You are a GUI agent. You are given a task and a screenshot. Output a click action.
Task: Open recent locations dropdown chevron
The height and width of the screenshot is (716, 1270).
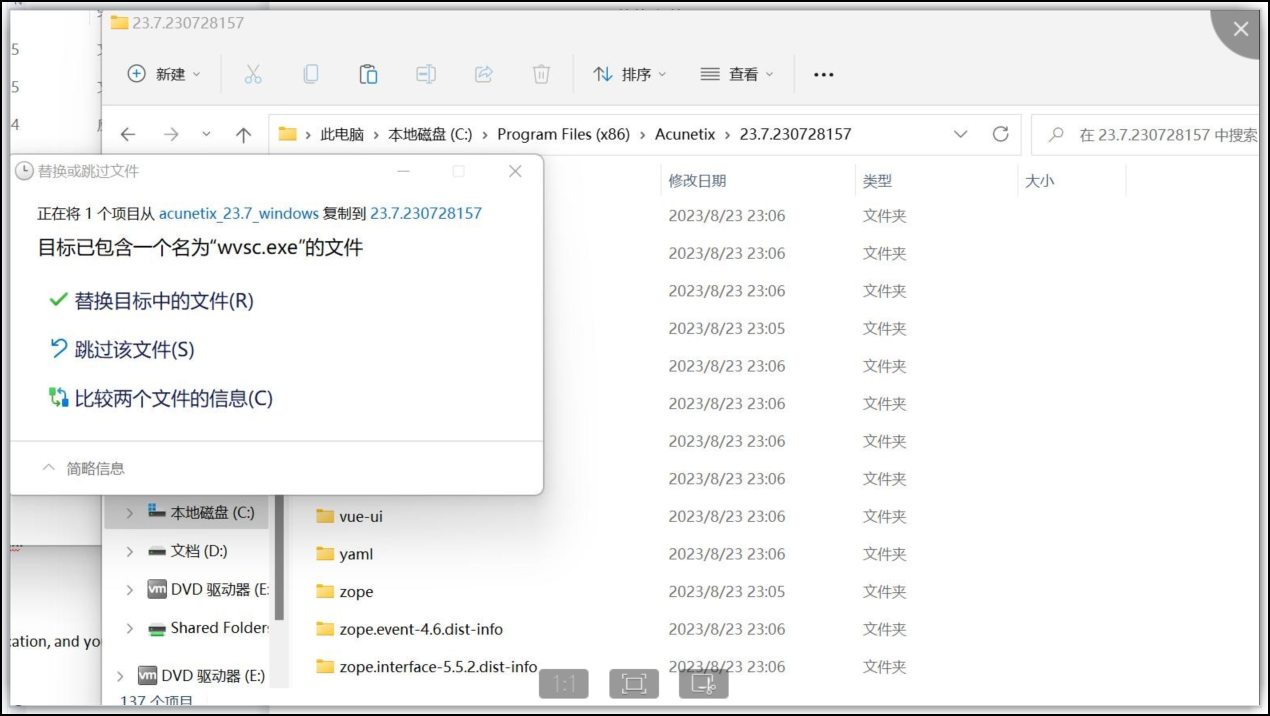click(206, 134)
